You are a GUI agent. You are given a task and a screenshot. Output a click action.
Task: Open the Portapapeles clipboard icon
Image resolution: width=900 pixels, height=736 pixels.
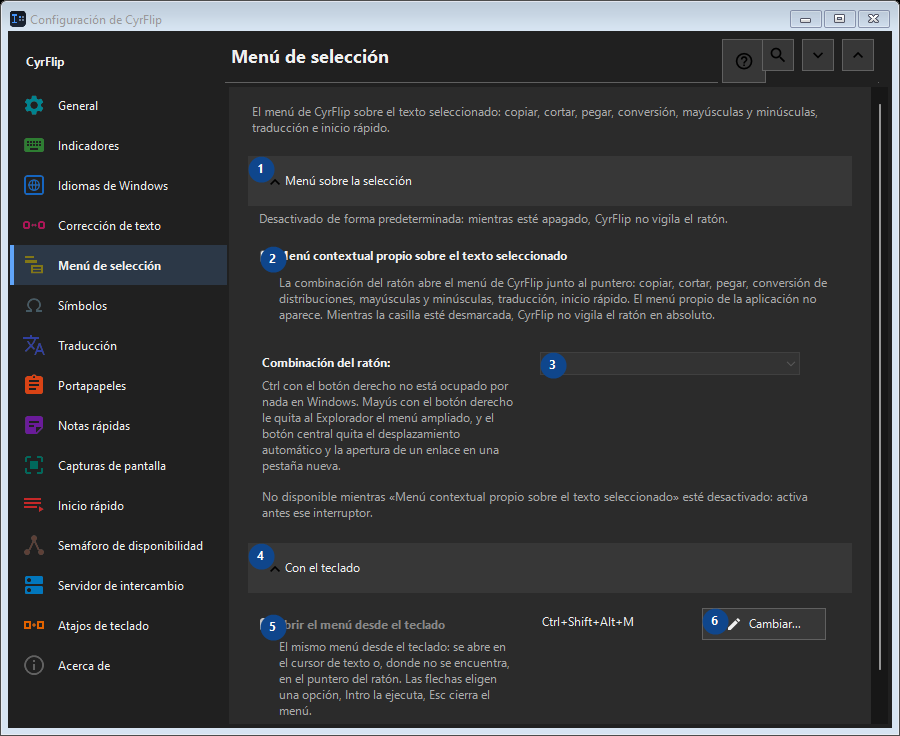(x=34, y=385)
